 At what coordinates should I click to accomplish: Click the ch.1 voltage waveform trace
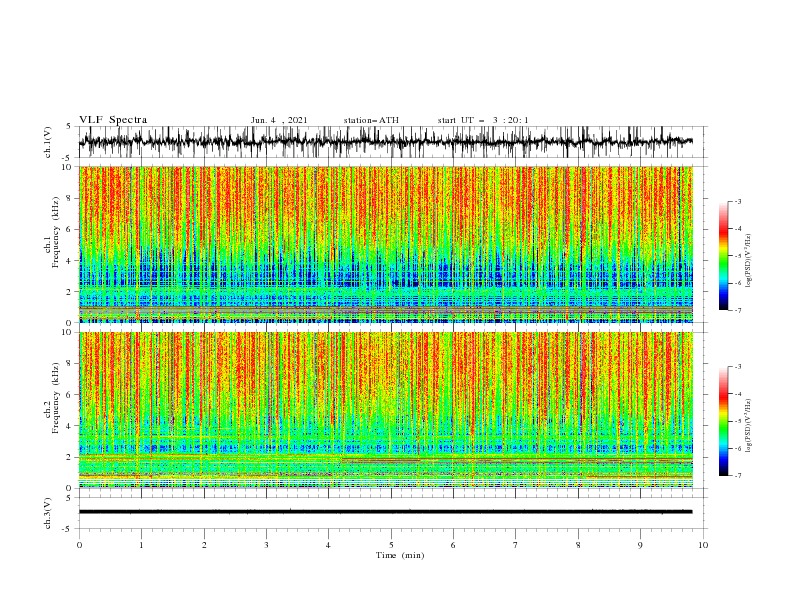(x=386, y=141)
